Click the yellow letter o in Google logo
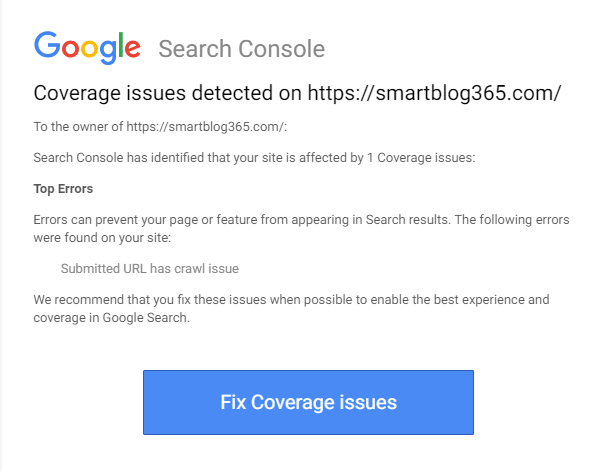The width and height of the screenshot is (609, 471). (x=89, y=48)
